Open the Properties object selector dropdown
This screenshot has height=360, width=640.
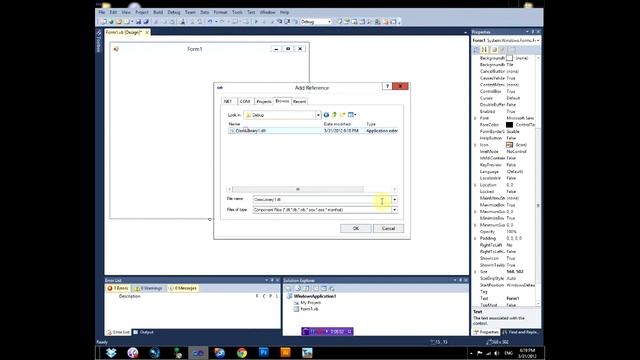538,40
